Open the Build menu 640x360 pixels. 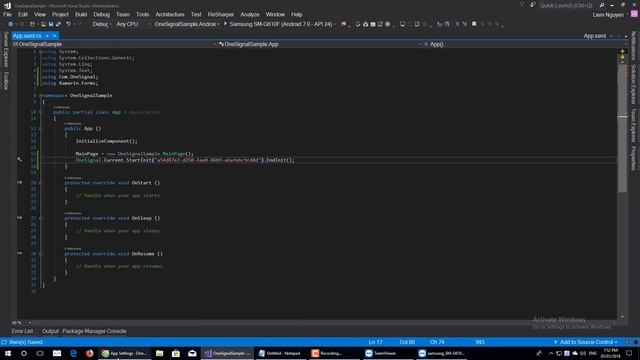tap(81, 14)
